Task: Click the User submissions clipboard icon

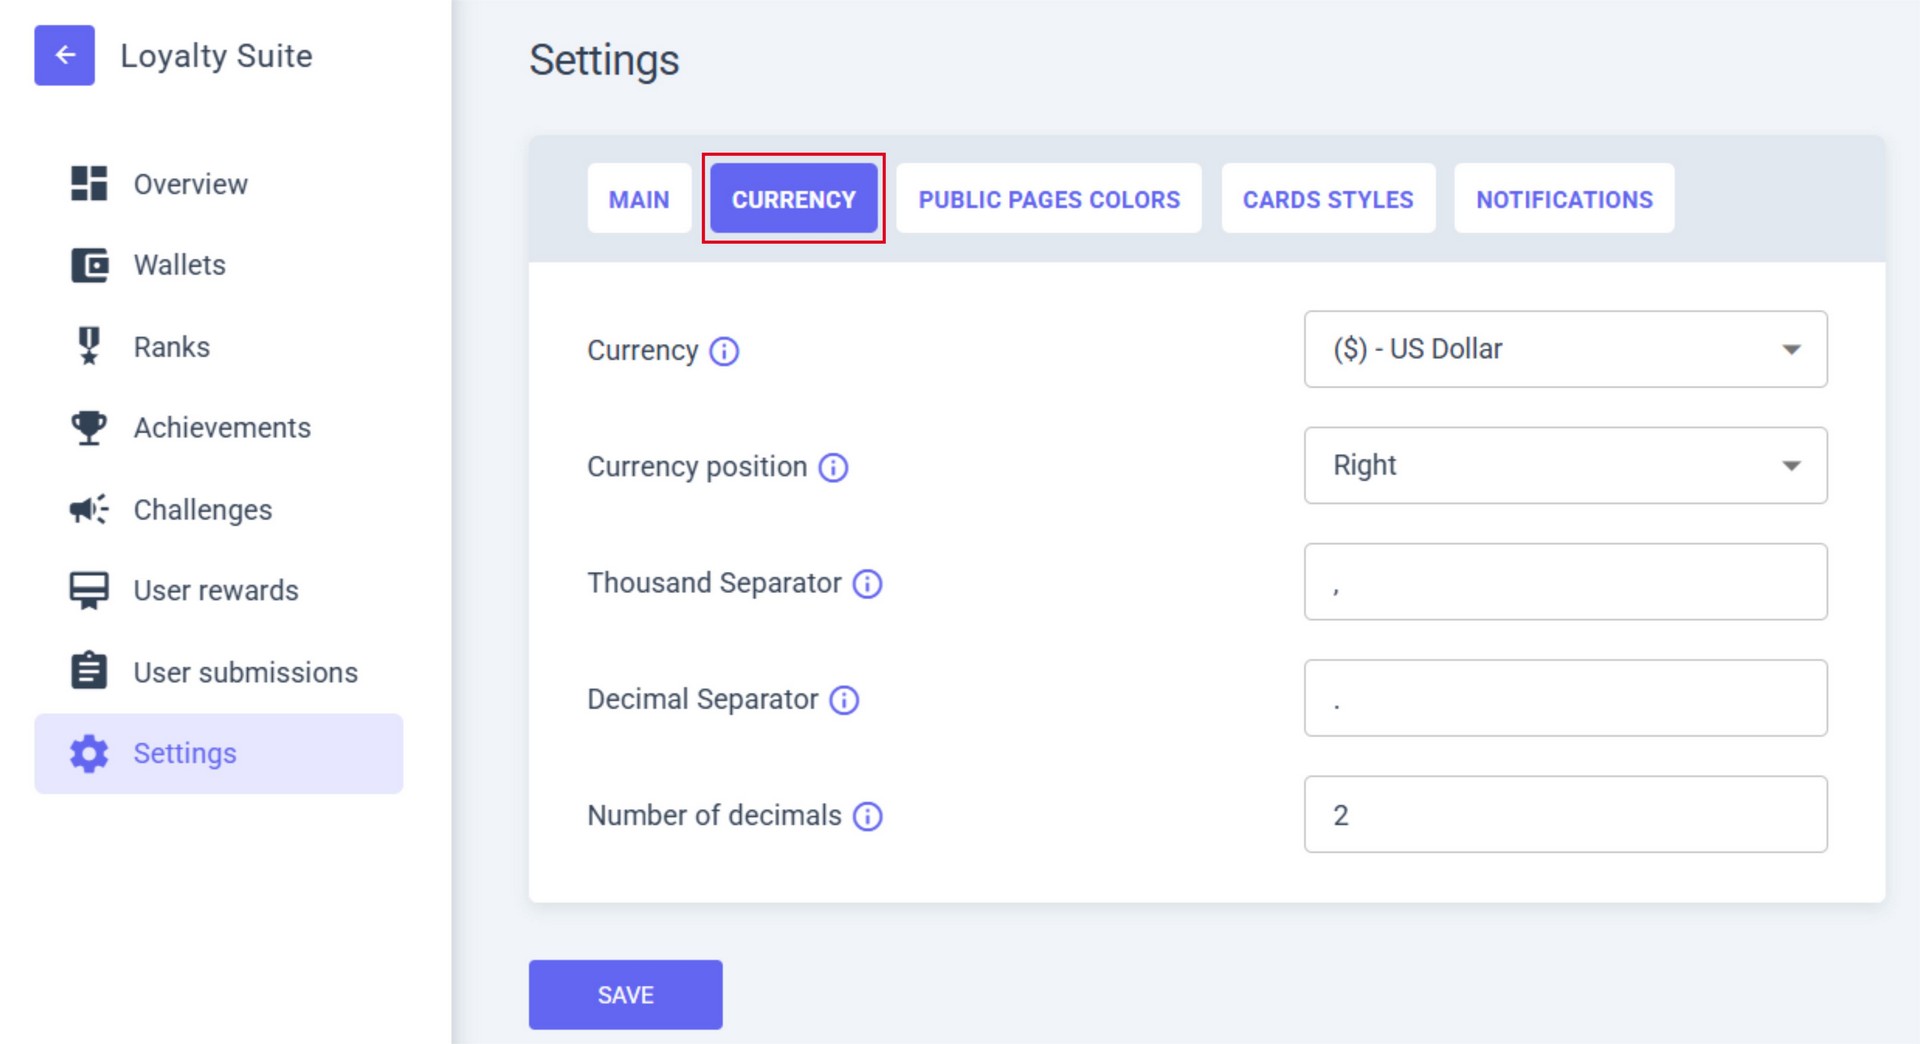Action: (89, 671)
